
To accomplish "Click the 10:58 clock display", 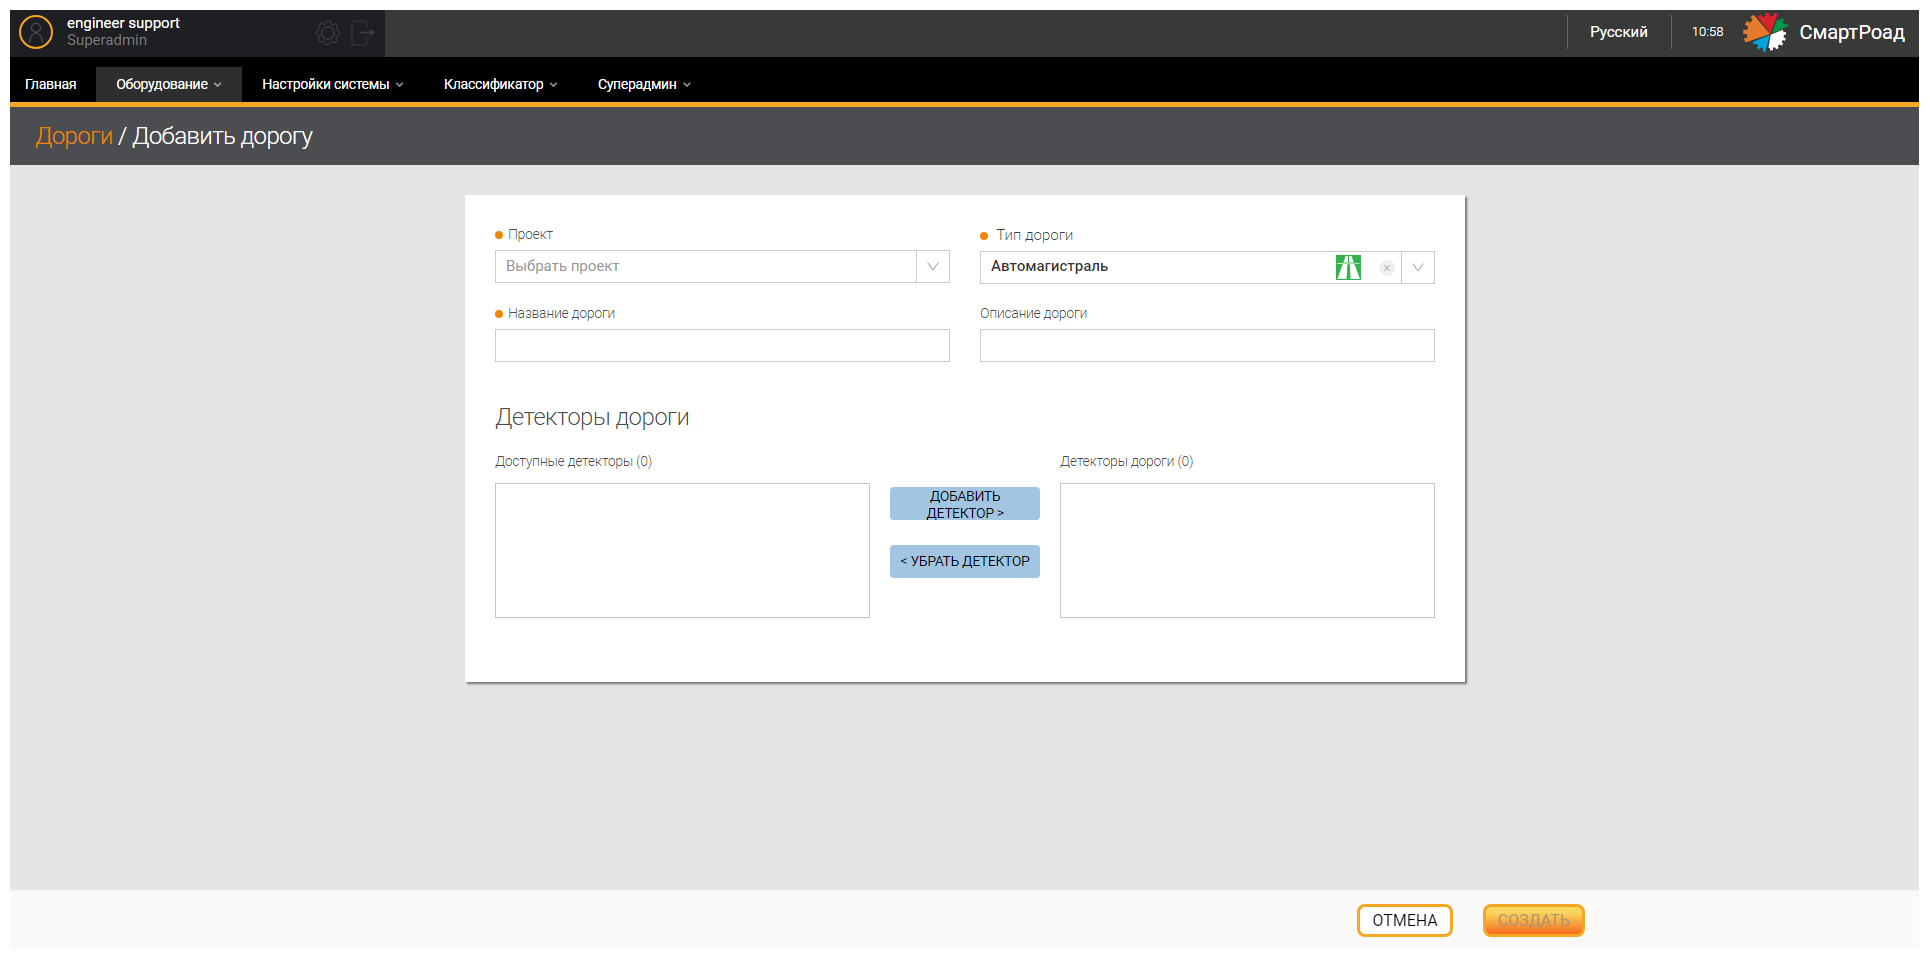I will click(1707, 32).
